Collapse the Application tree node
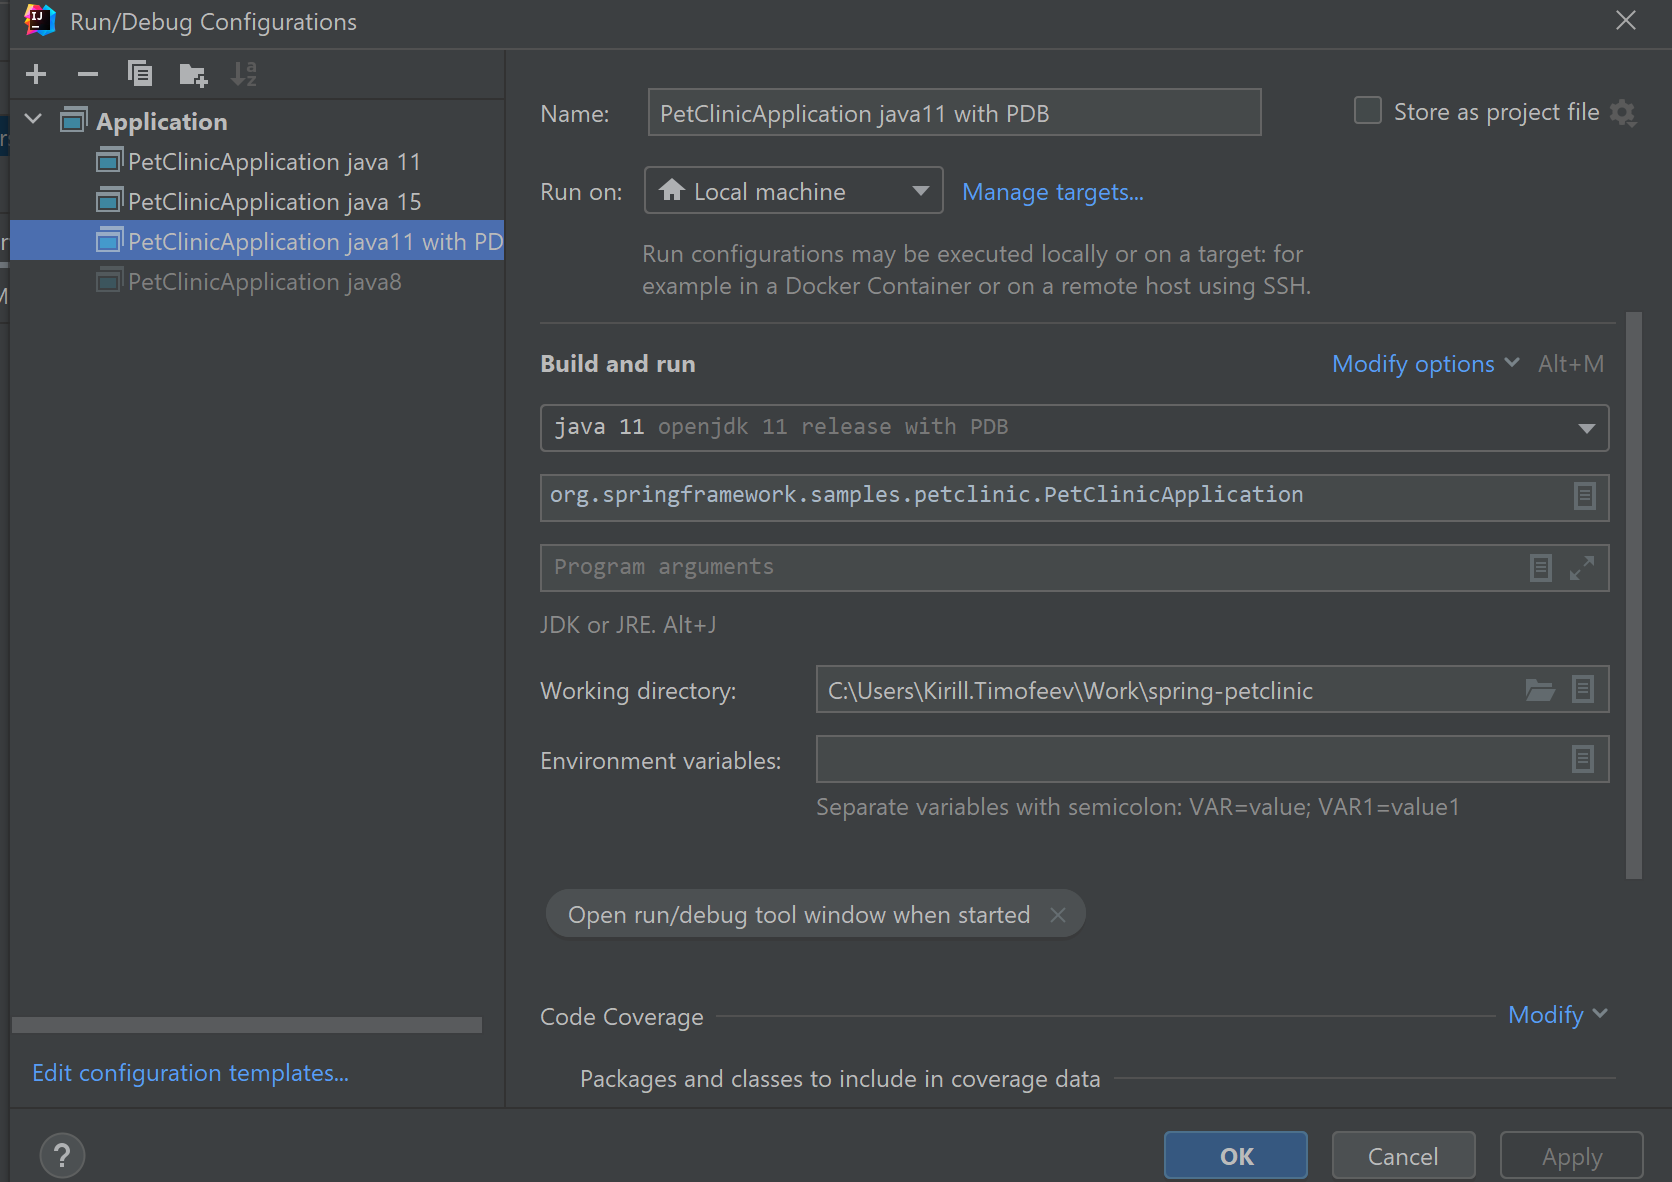The height and width of the screenshot is (1182, 1672). [x=33, y=120]
